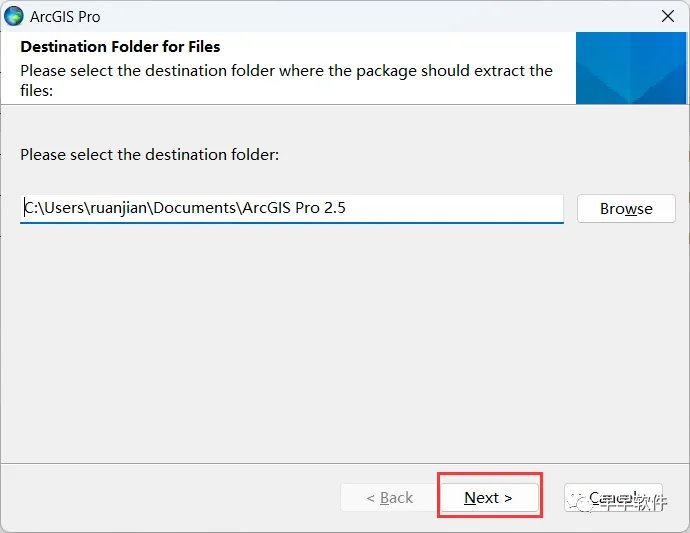This screenshot has width=690, height=533.
Task: Proceed by clicking Next >
Action: click(488, 497)
